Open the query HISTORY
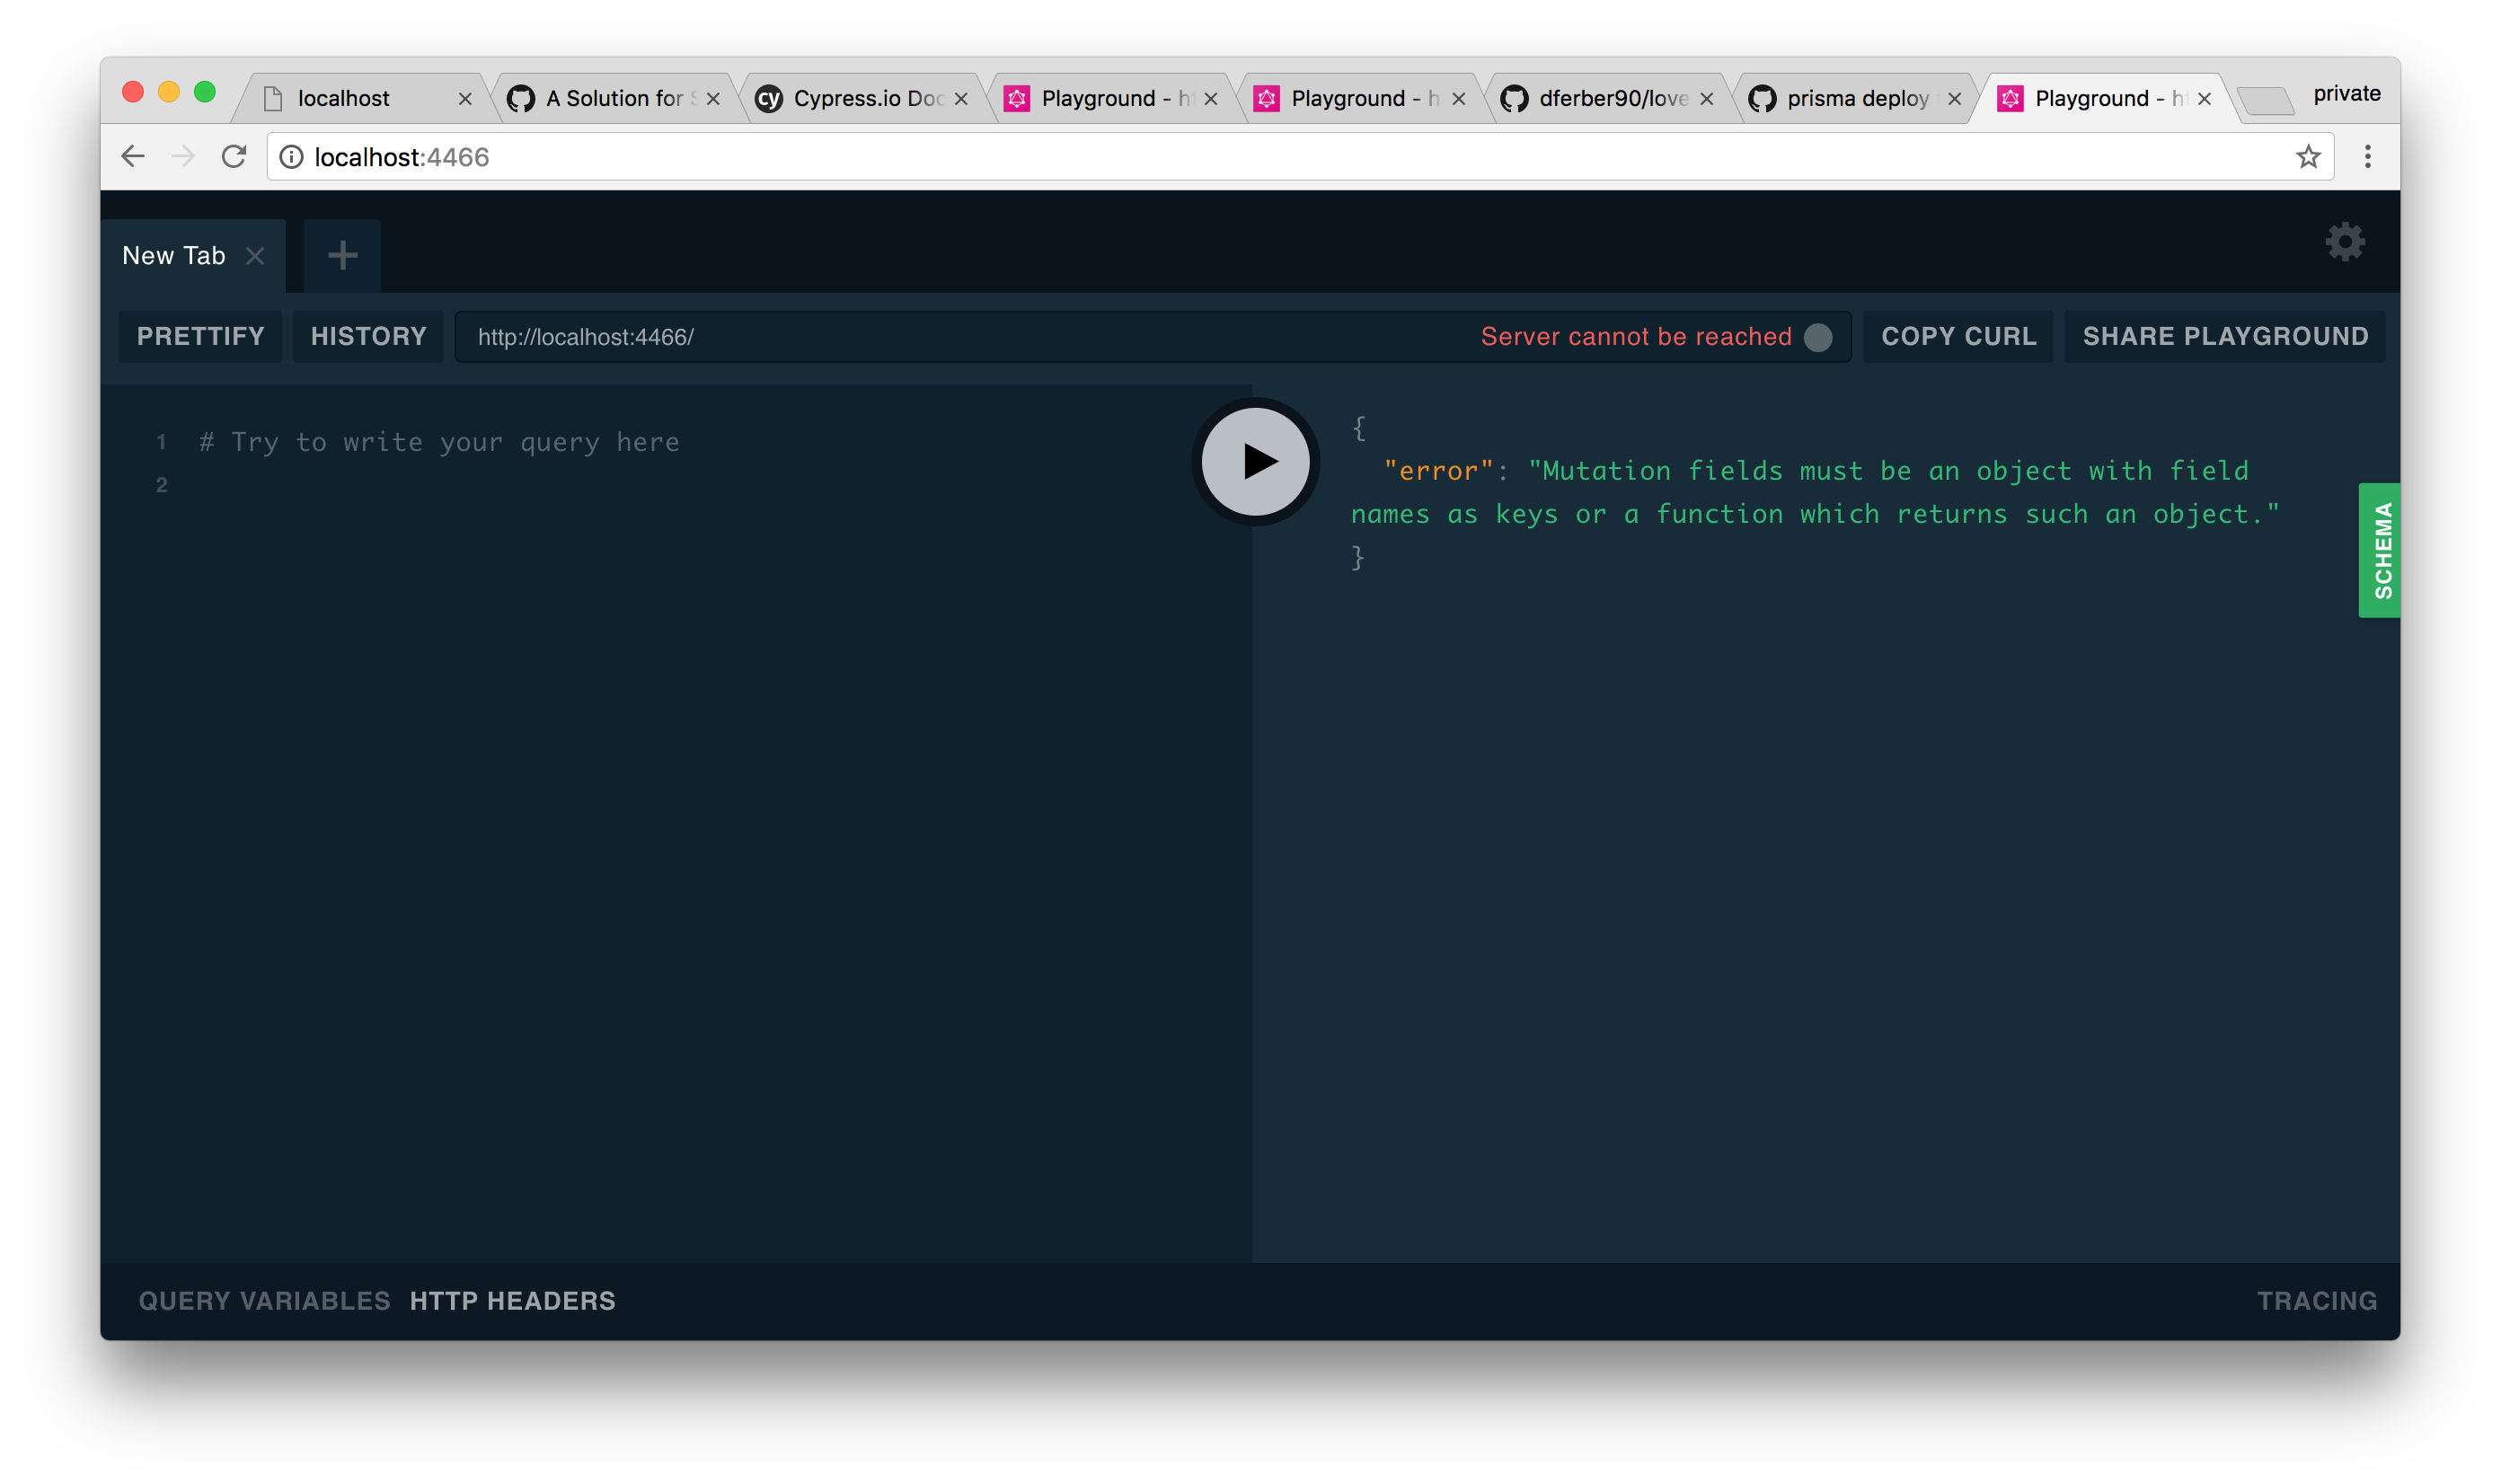Screen dimensions: 2501x1484 368,337
